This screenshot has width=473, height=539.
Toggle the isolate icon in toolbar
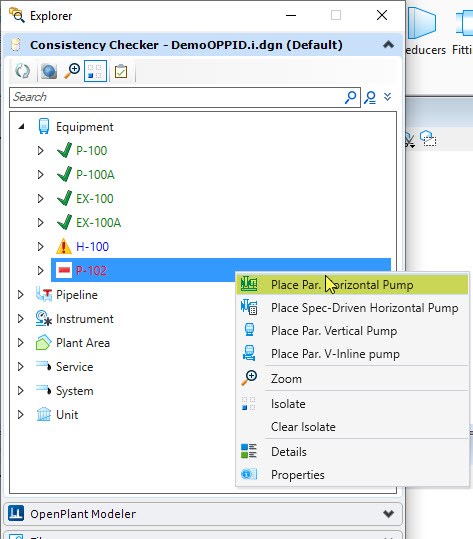coord(95,71)
